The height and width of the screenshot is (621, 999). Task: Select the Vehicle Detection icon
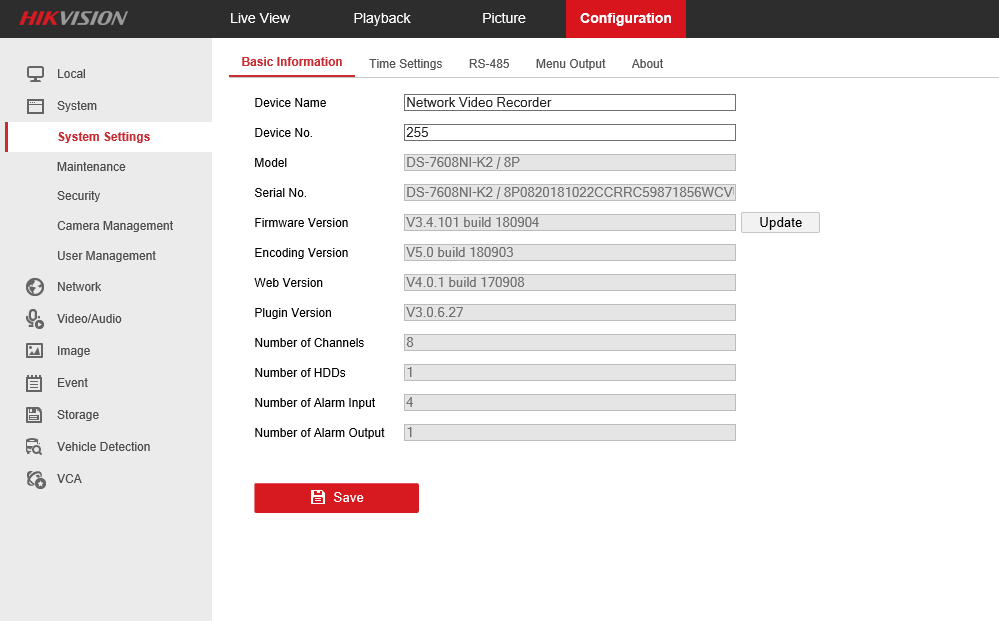tap(35, 447)
